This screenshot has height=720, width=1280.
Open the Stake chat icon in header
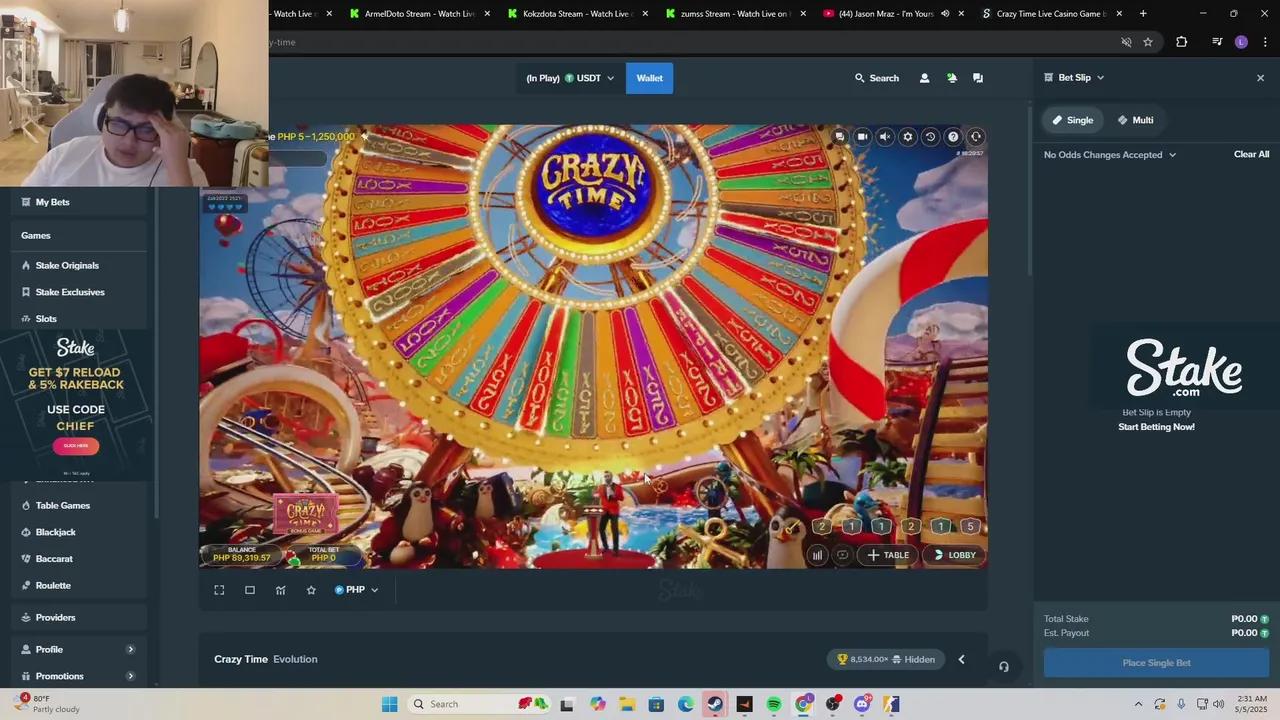(x=978, y=78)
